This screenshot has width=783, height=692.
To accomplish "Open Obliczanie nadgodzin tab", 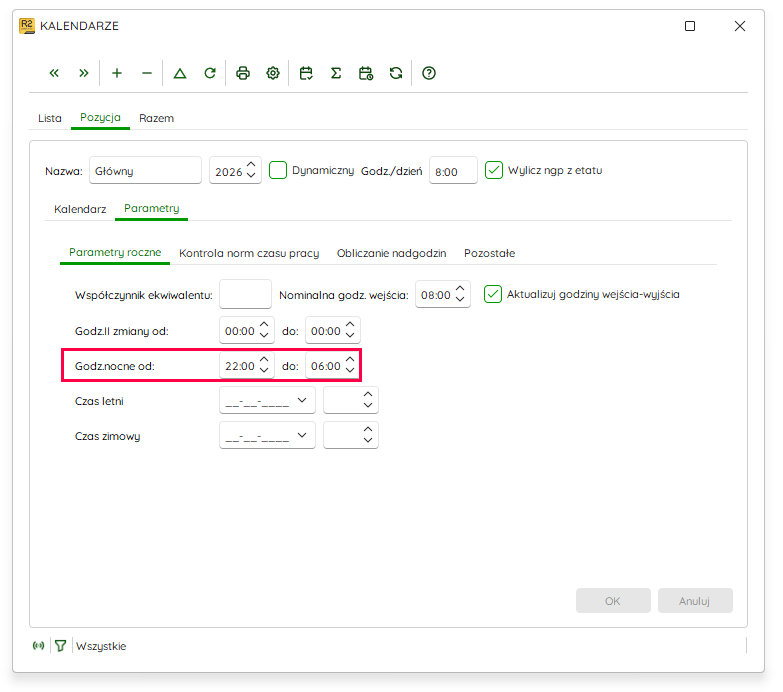I will click(392, 253).
